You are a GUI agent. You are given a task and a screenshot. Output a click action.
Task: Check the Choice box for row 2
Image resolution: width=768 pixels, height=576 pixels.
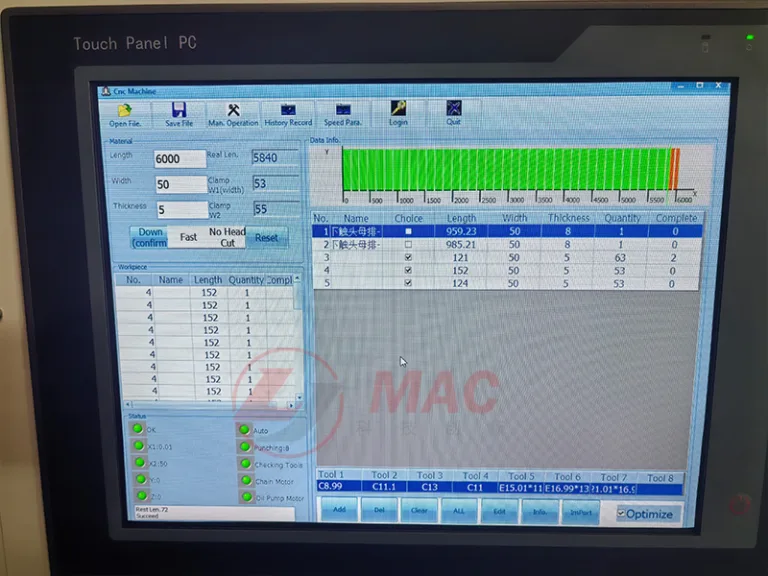click(408, 244)
